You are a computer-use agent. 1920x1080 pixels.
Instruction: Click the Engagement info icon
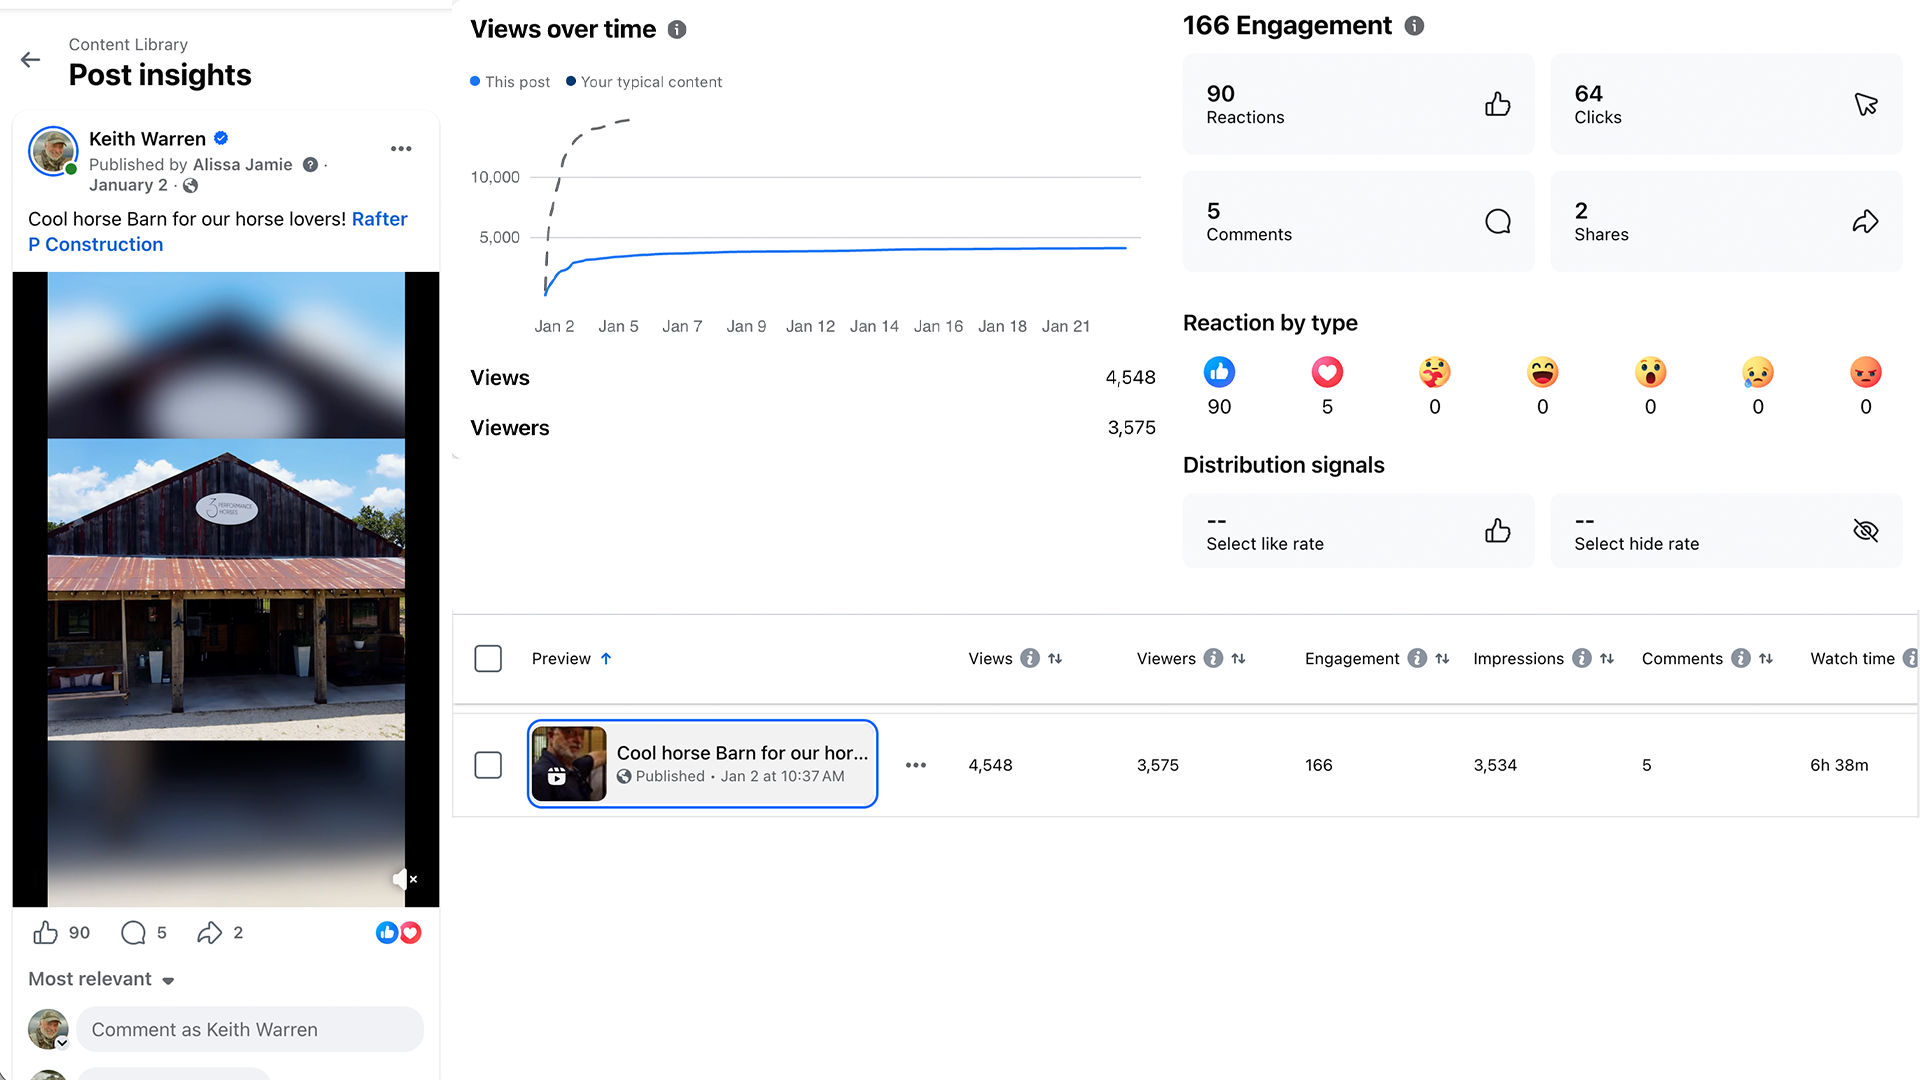(1414, 26)
